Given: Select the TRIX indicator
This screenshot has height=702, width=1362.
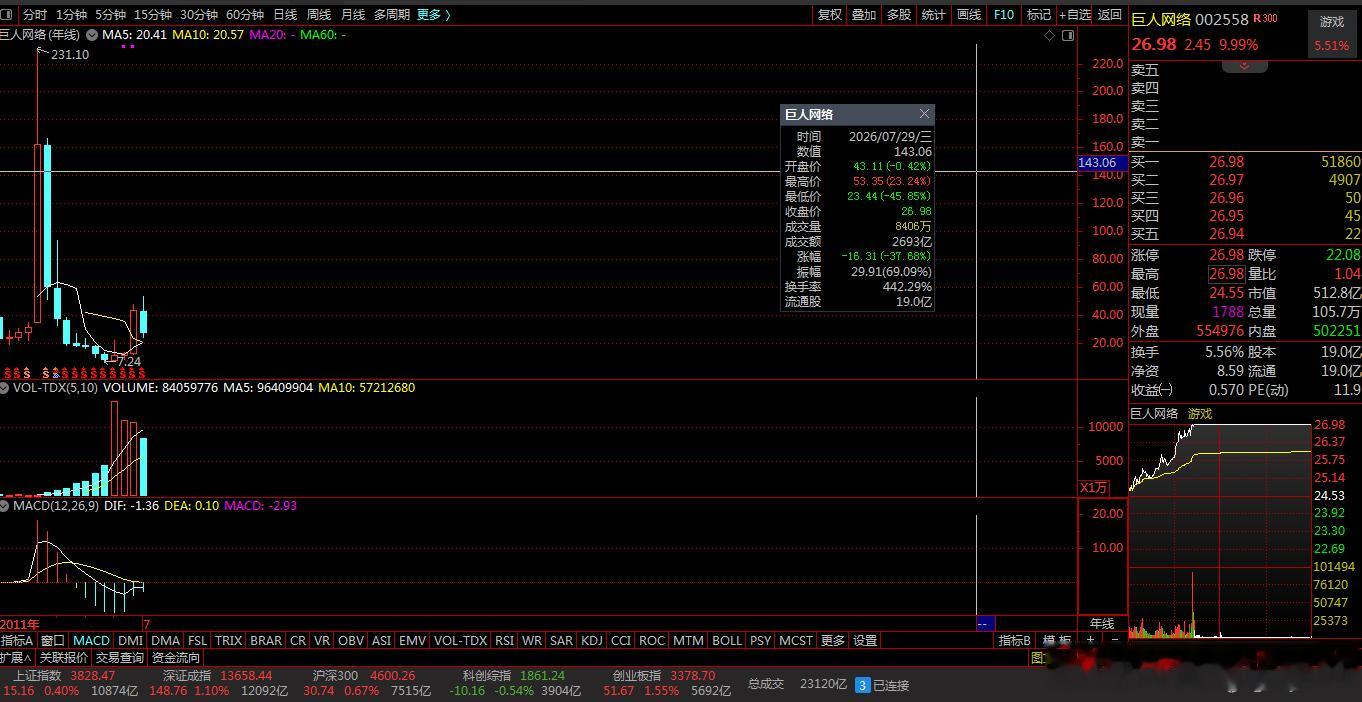Looking at the screenshot, I should [229, 640].
